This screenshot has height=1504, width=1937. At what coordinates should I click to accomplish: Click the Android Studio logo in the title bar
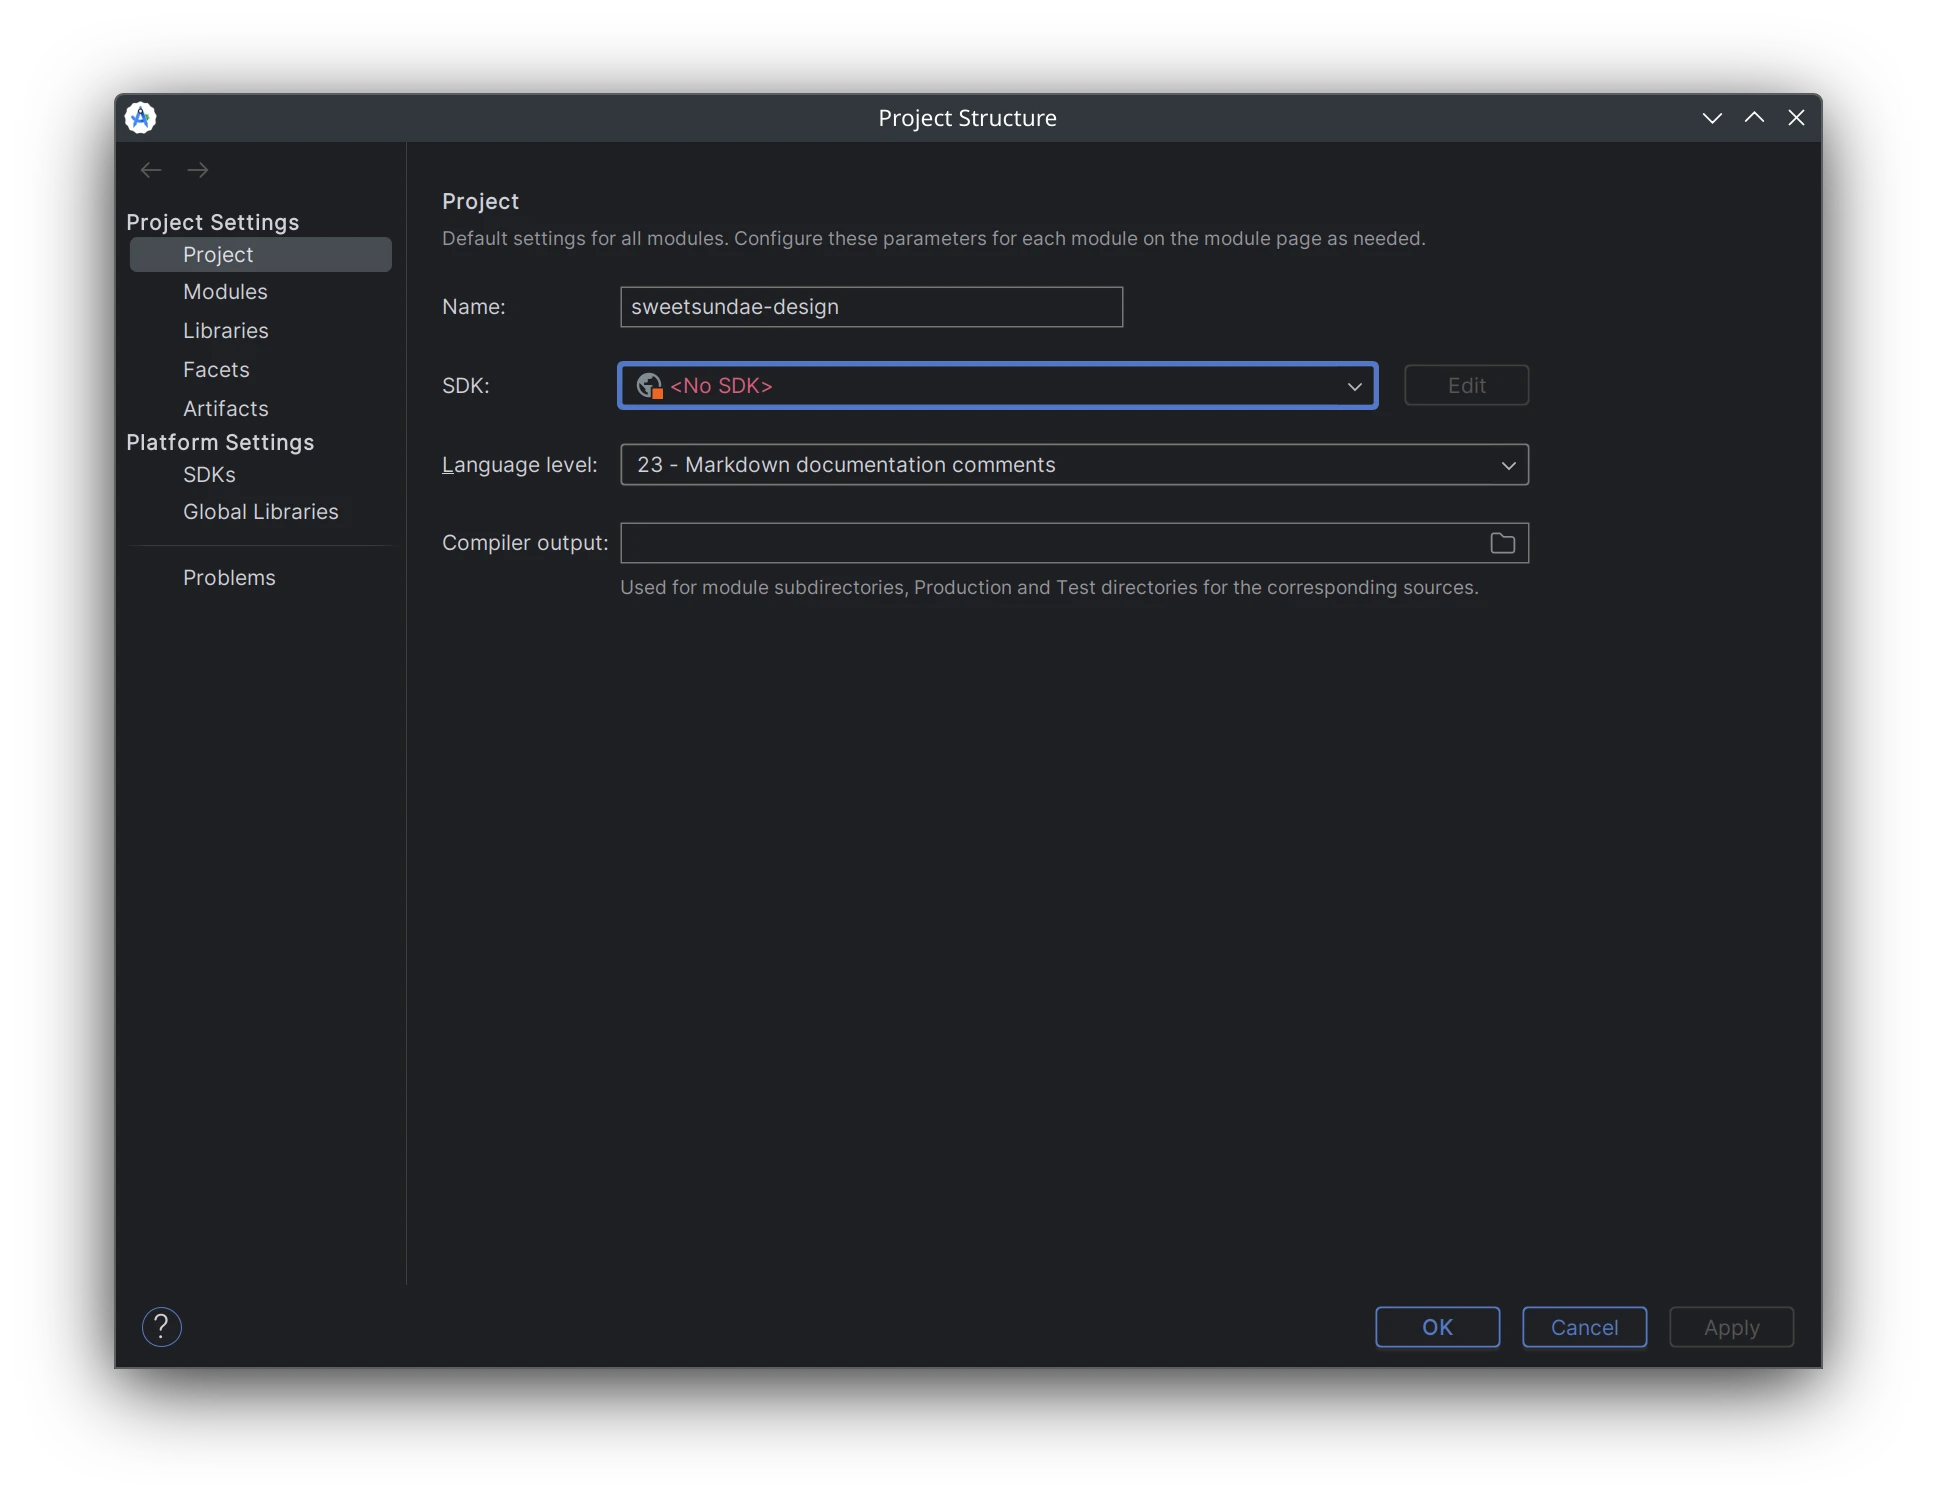tap(140, 117)
